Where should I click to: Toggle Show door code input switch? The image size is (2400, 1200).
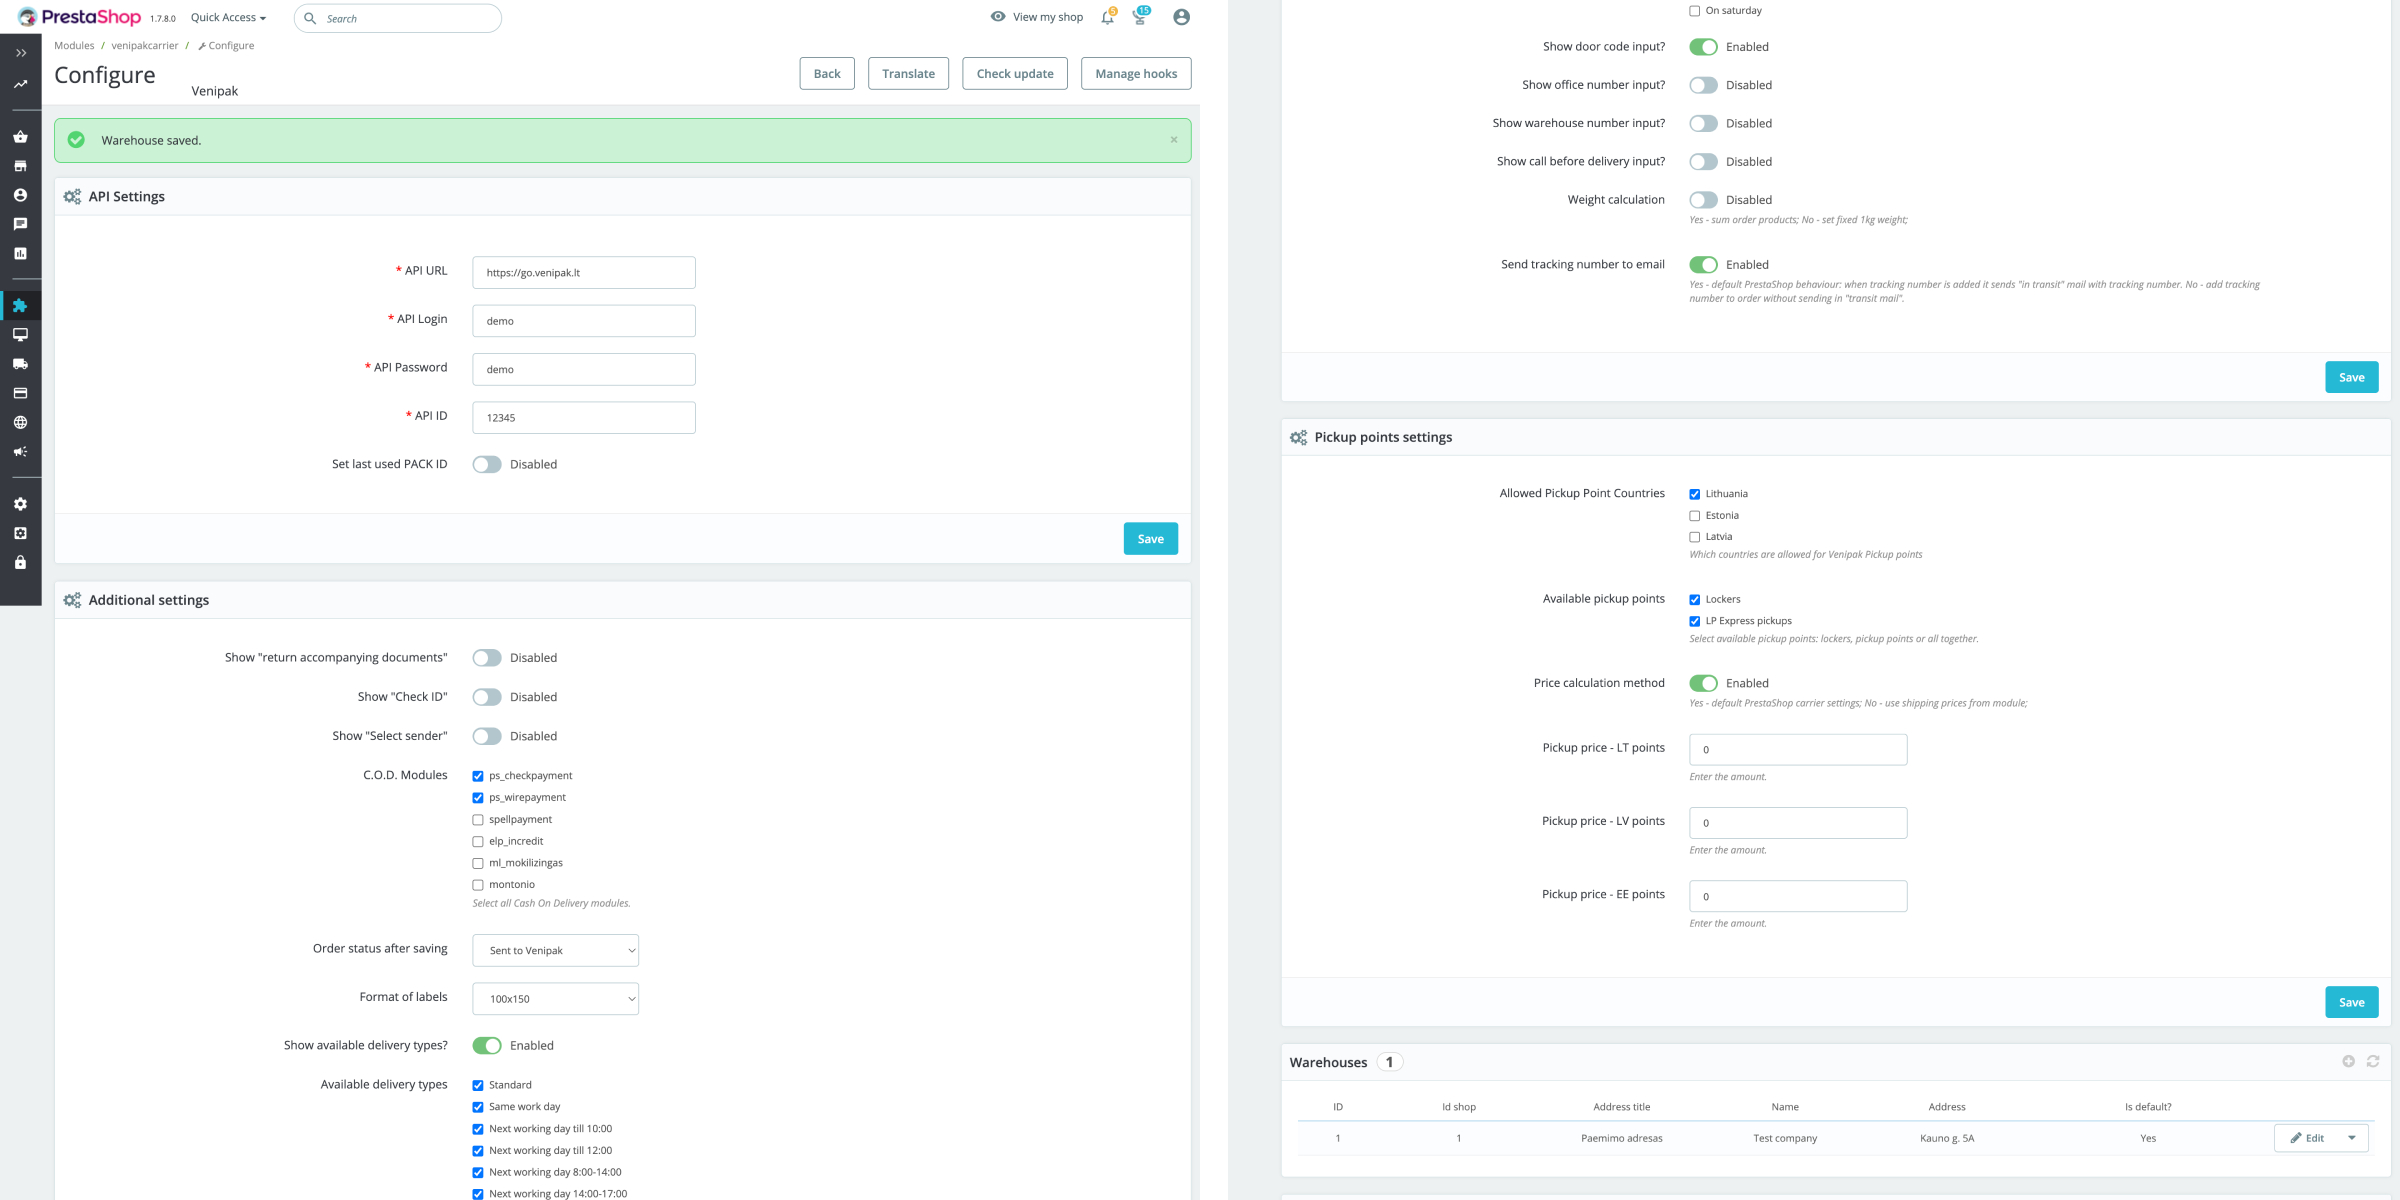(1704, 47)
